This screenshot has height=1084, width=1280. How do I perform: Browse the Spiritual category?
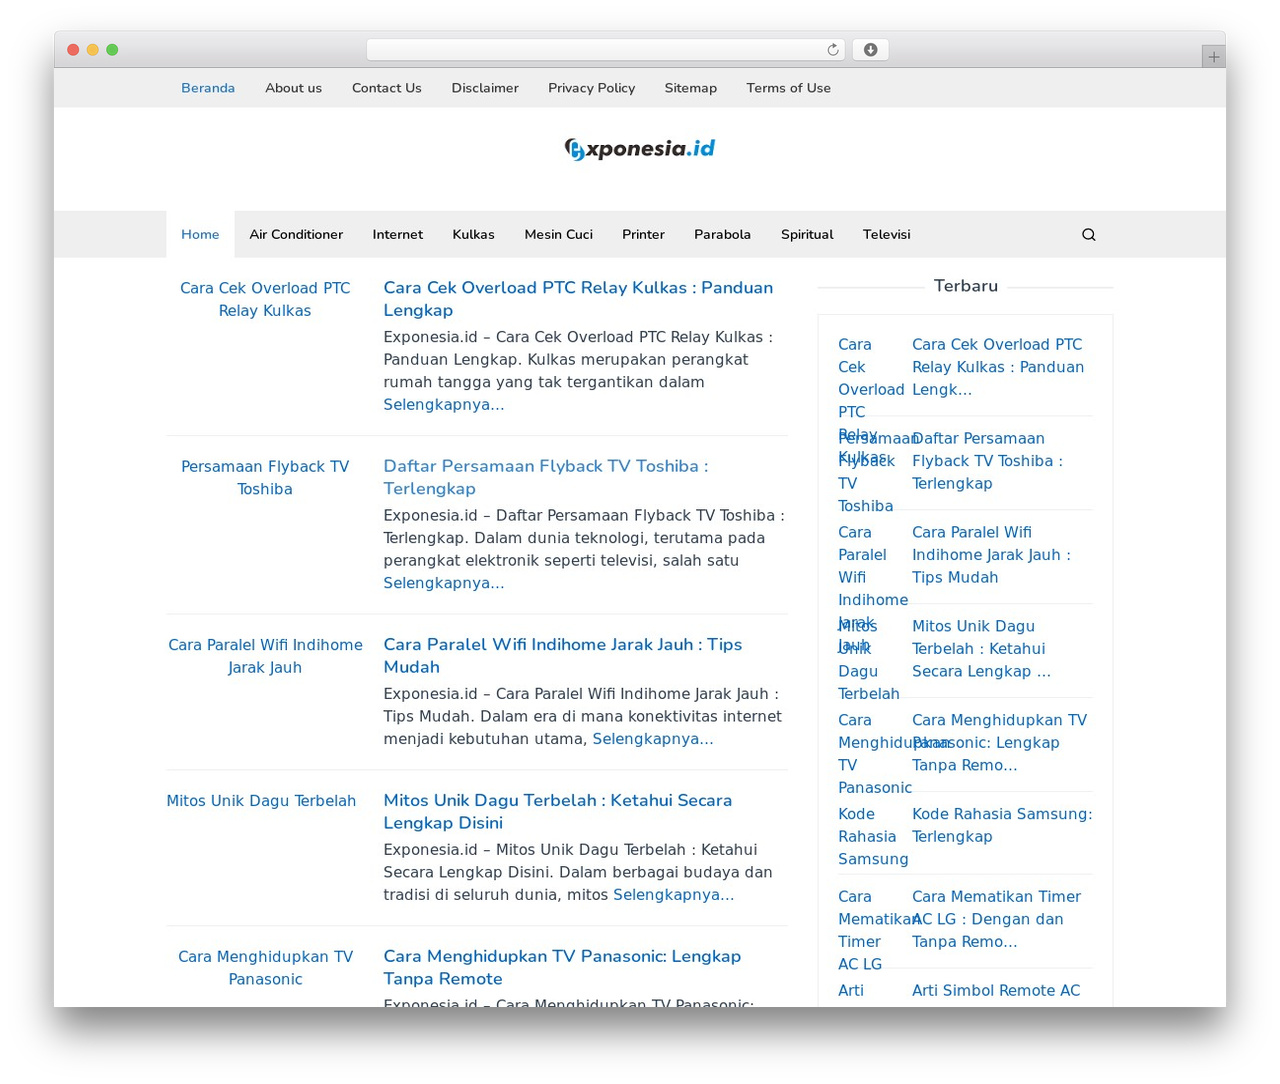pos(807,234)
